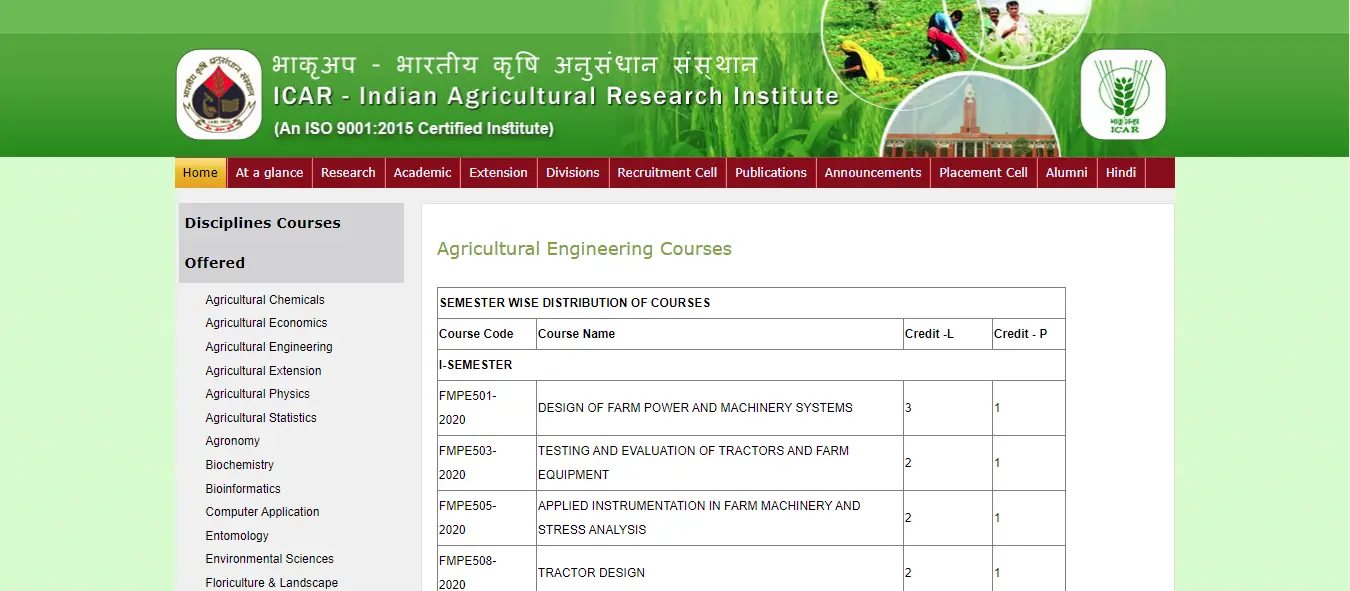Open the Alumni menu item
This screenshot has height=591, width=1350.
click(x=1066, y=172)
